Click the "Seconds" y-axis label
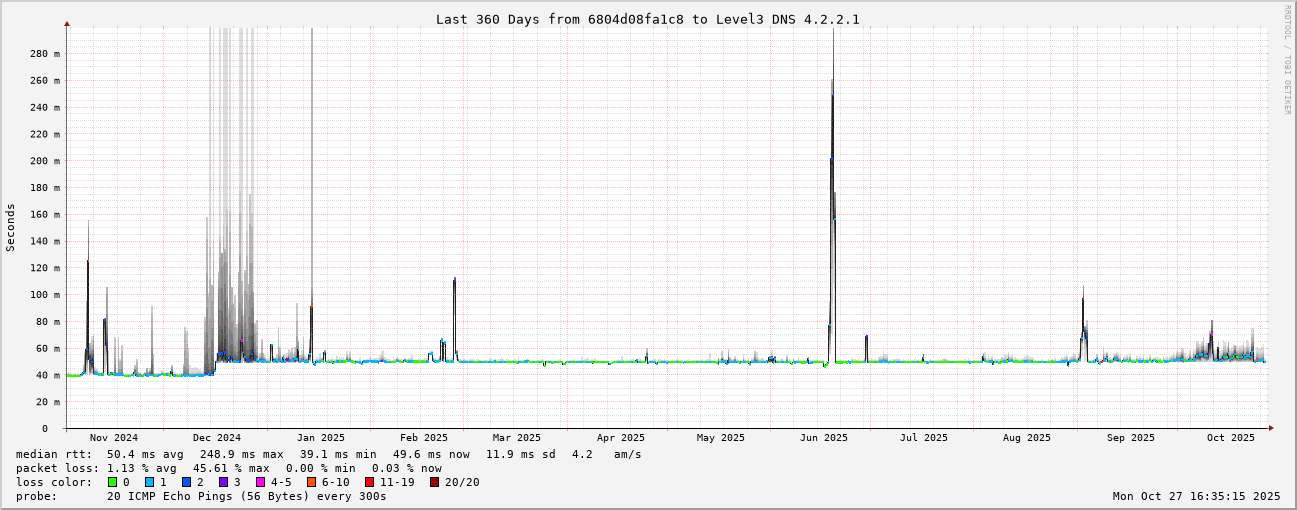Image resolution: width=1297 pixels, height=510 pixels. [x=11, y=227]
